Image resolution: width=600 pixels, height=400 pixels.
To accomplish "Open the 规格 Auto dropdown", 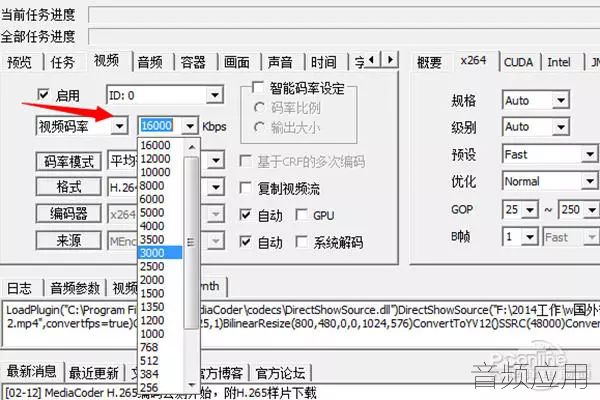I will coord(561,100).
